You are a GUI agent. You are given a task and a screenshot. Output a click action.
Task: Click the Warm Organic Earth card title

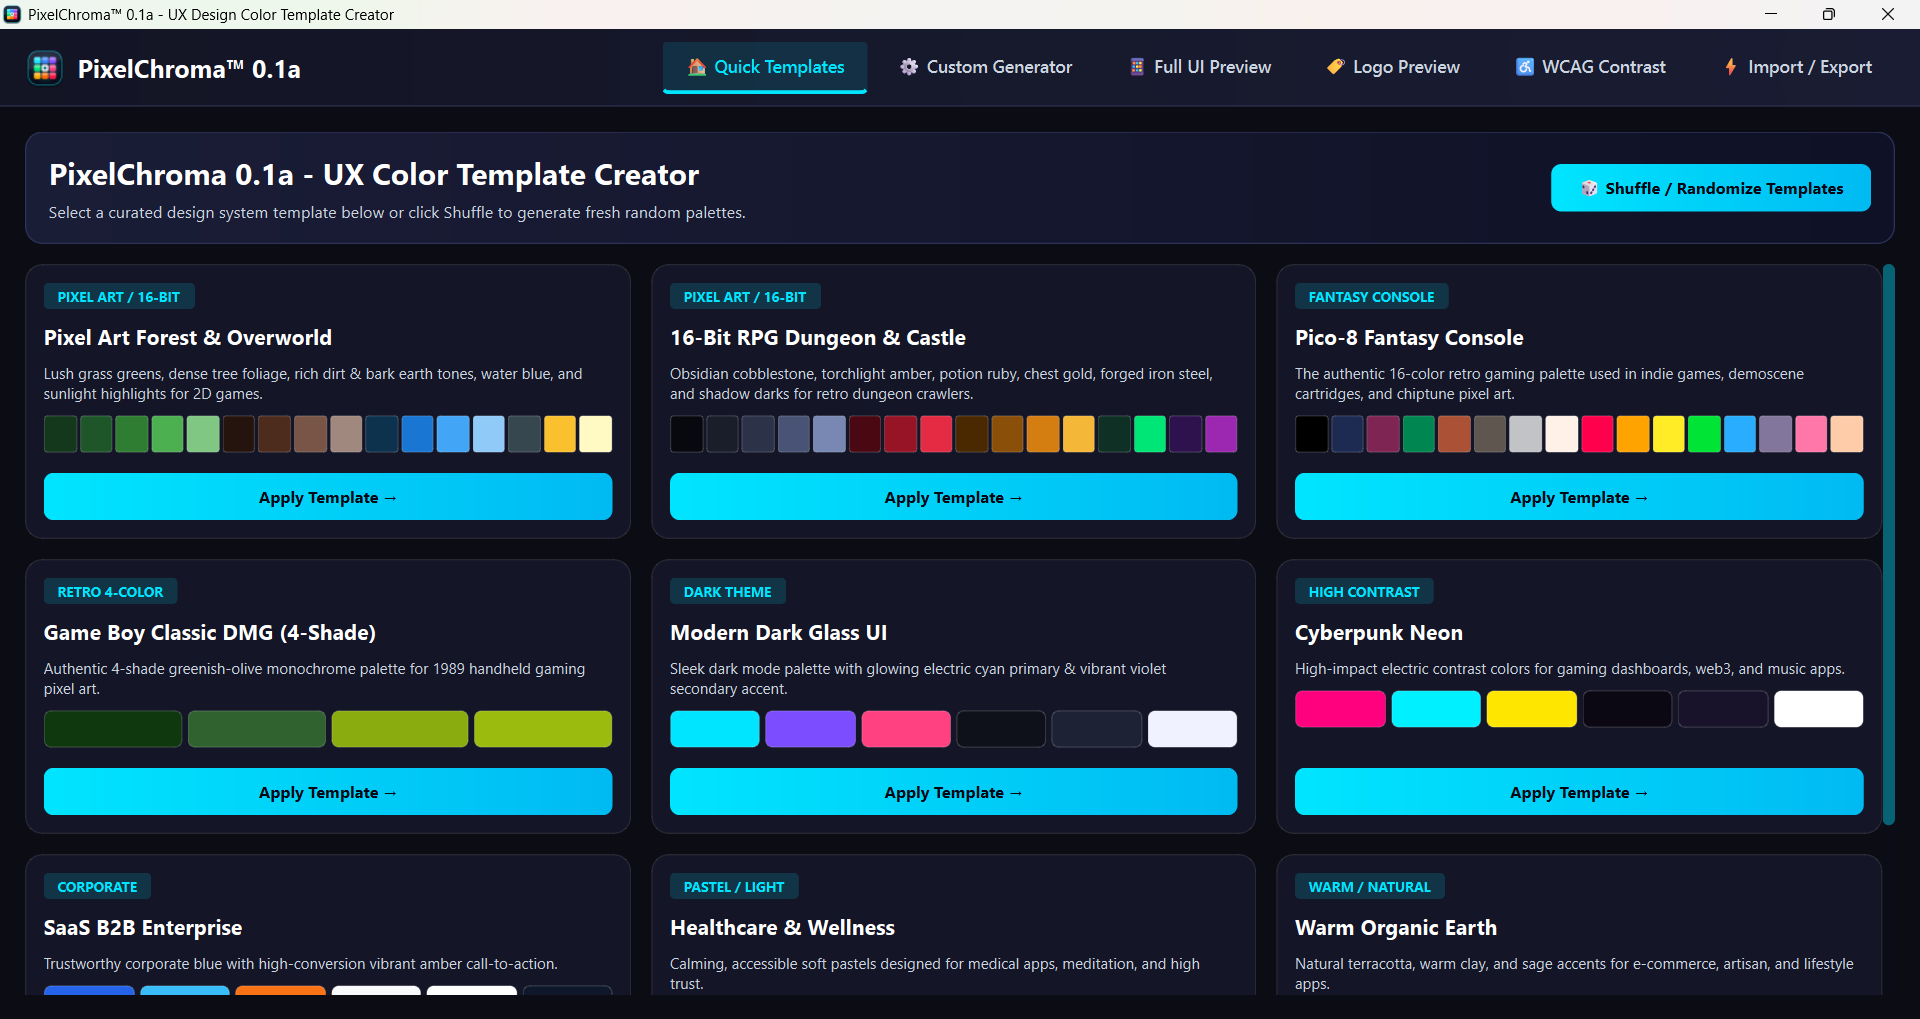tap(1396, 928)
